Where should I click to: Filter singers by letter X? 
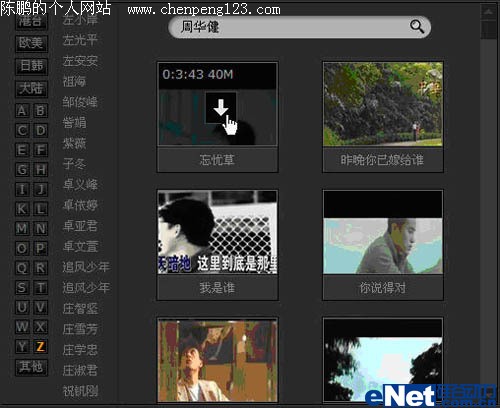41,327
